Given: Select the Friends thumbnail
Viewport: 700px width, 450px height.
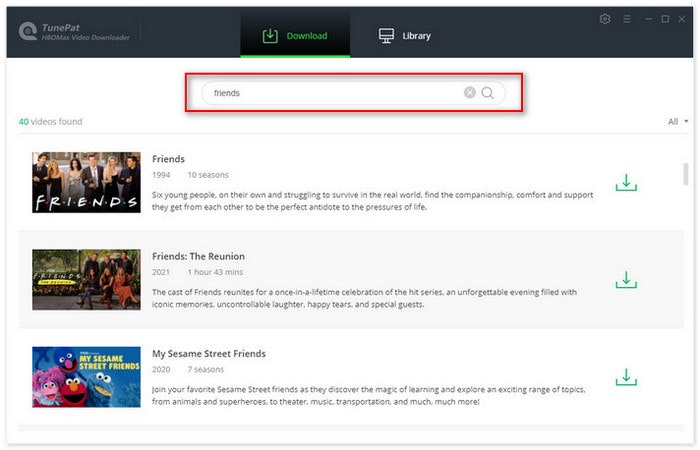Looking at the screenshot, I should pyautogui.click(x=86, y=182).
